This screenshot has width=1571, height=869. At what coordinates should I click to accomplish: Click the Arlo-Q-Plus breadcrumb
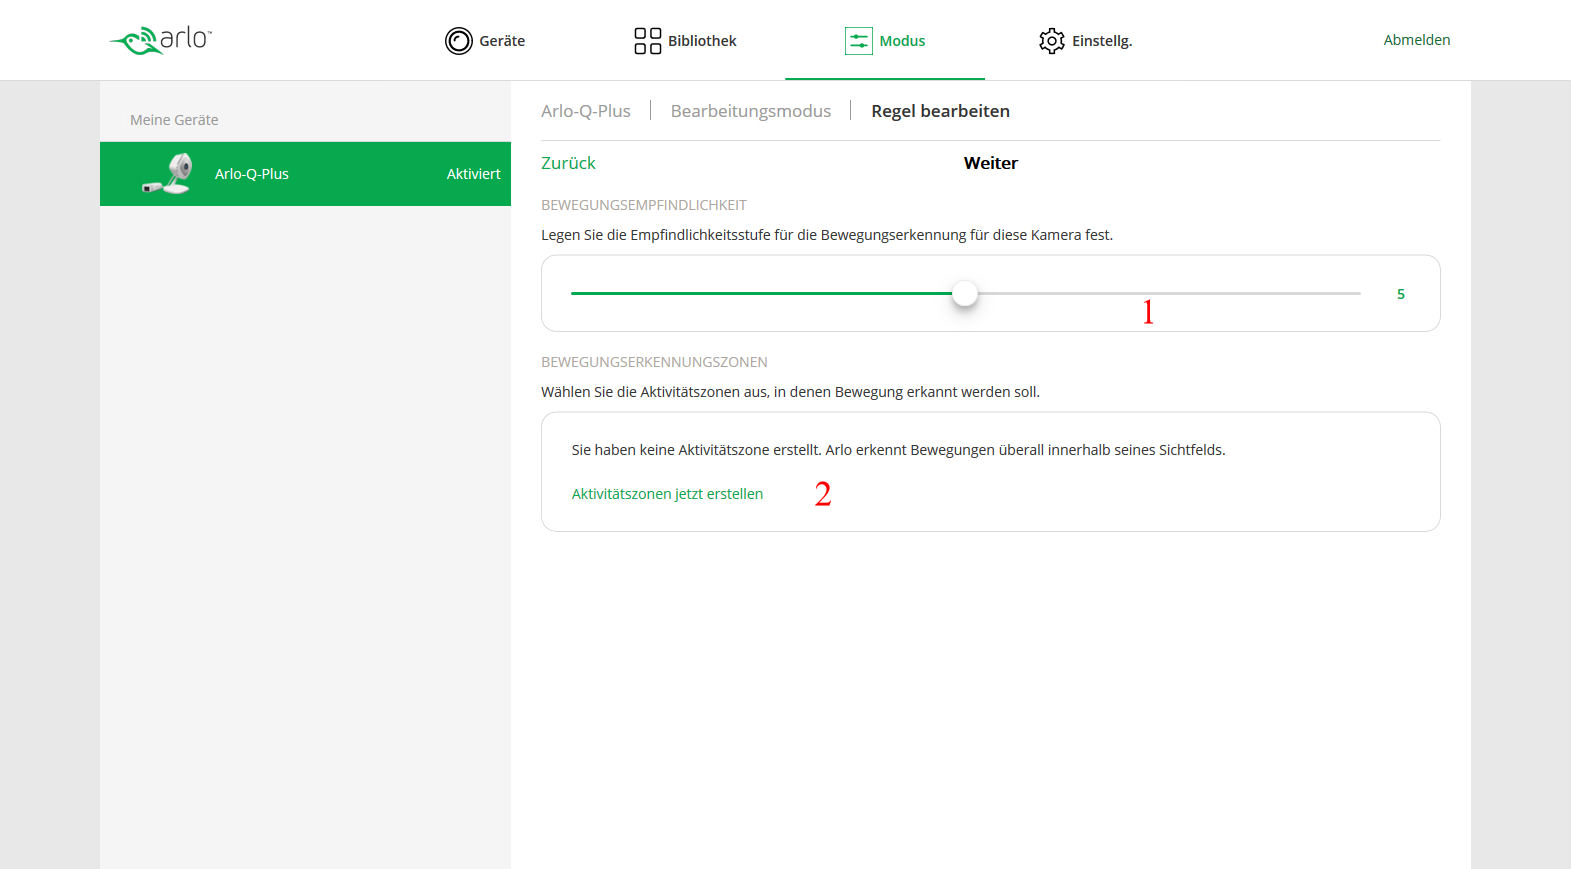pos(586,111)
